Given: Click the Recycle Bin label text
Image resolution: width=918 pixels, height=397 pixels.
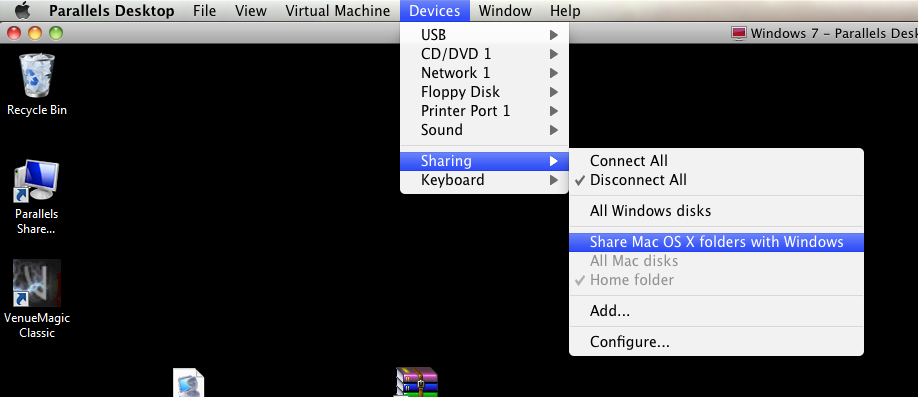Looking at the screenshot, I should (x=37, y=110).
